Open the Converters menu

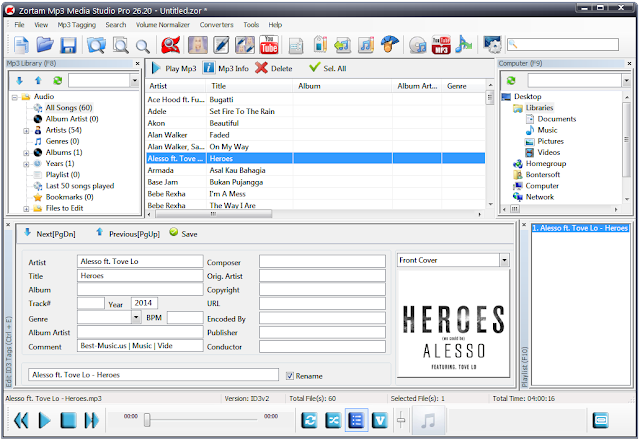[x=216, y=24]
